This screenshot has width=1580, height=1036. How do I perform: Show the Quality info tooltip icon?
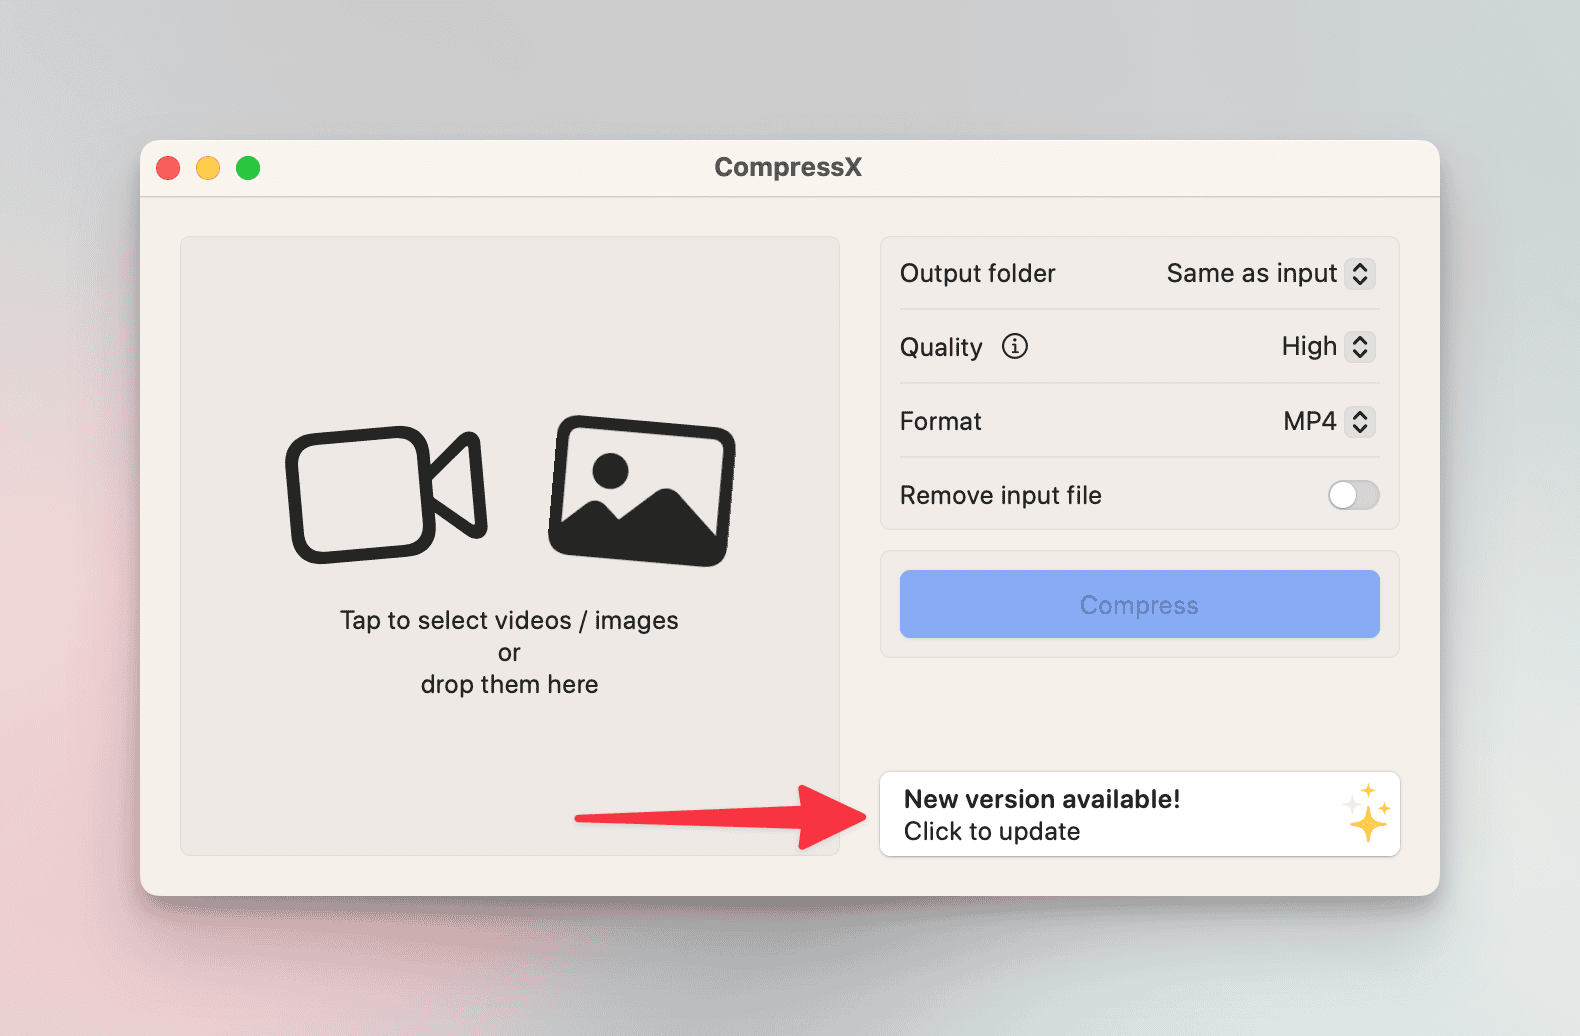(1015, 346)
